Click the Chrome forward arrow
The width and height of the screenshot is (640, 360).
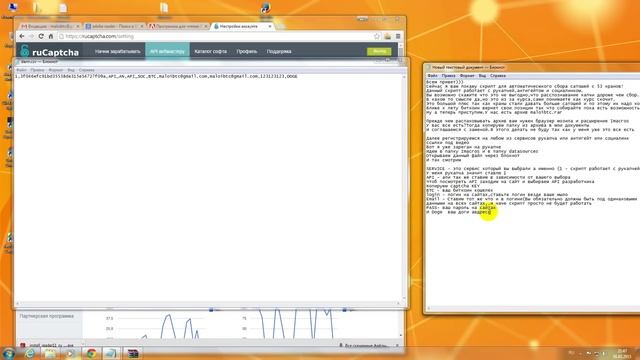point(31,36)
